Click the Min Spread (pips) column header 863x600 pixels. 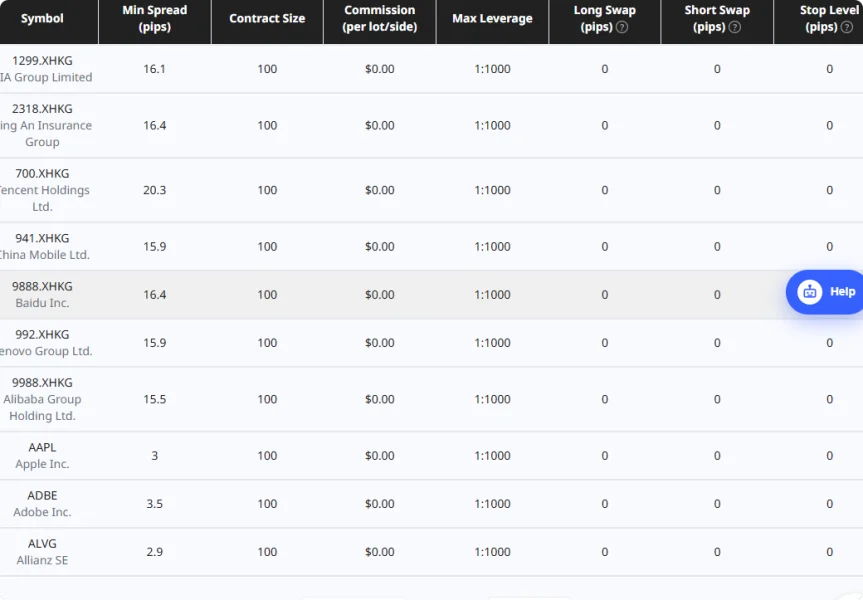pos(155,18)
